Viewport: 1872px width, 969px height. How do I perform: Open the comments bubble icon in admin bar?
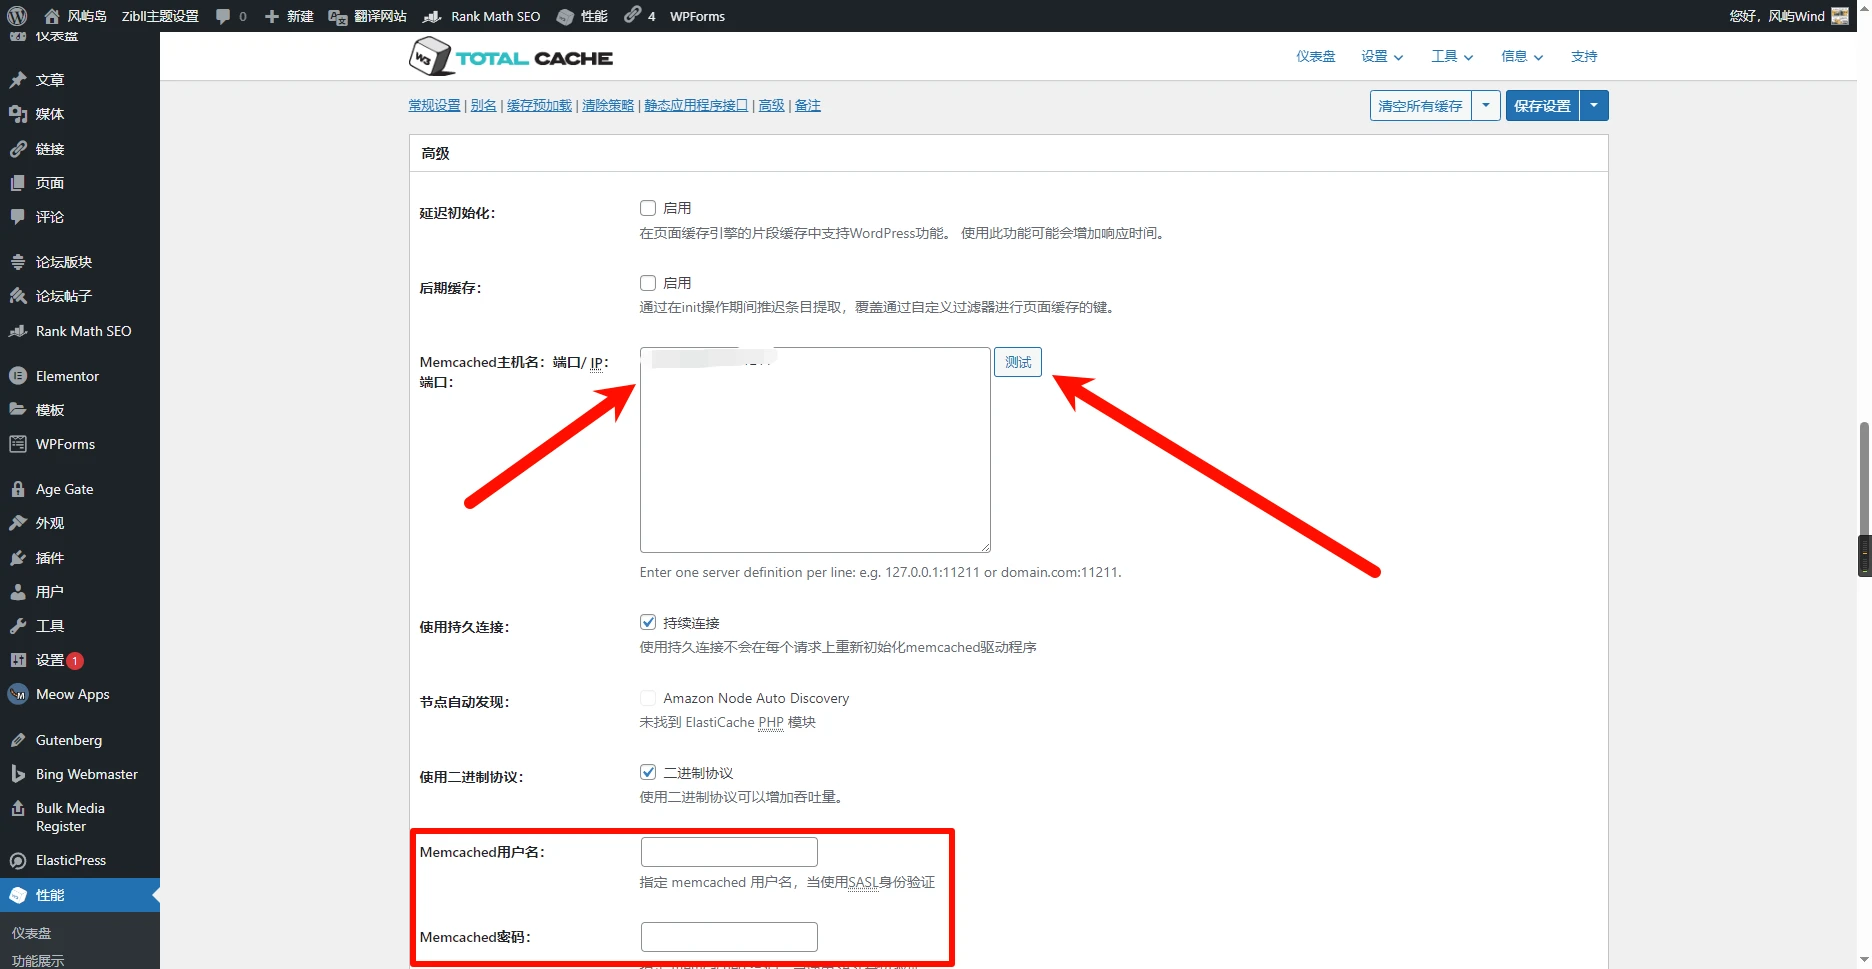pyautogui.click(x=223, y=16)
